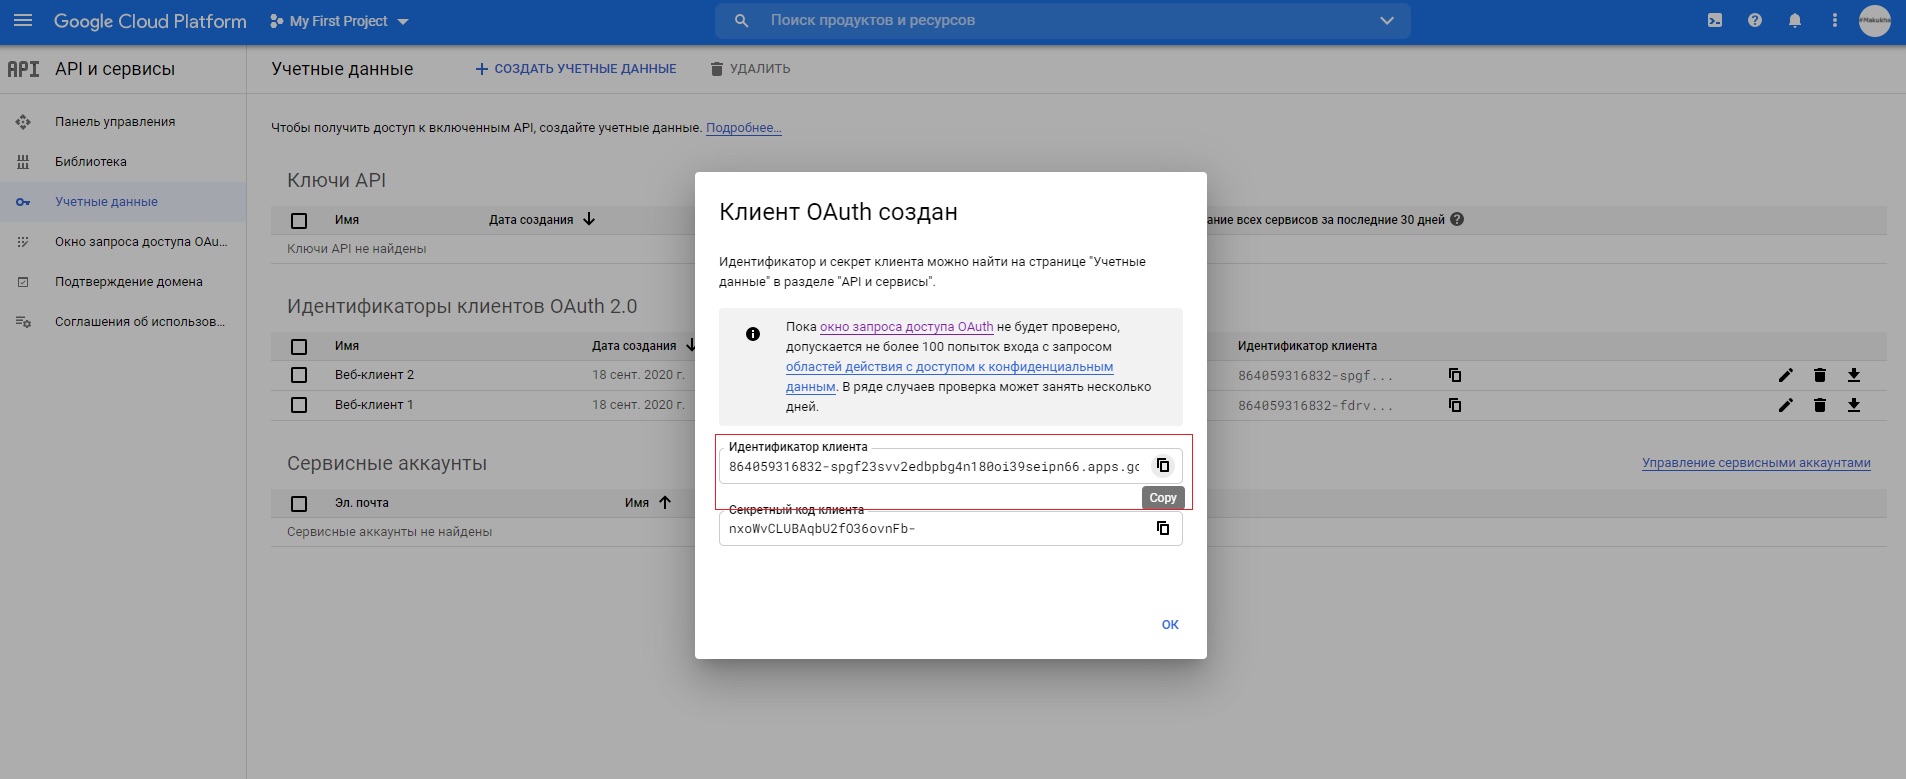Screen dimensions: 1906x779
Task: Click the usage agreements settings icon
Action: pos(23,322)
